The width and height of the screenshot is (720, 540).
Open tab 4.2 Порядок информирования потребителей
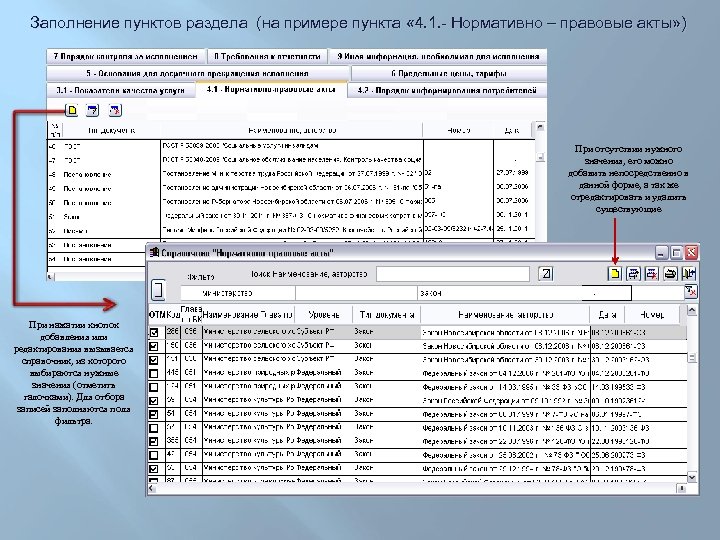click(x=447, y=90)
